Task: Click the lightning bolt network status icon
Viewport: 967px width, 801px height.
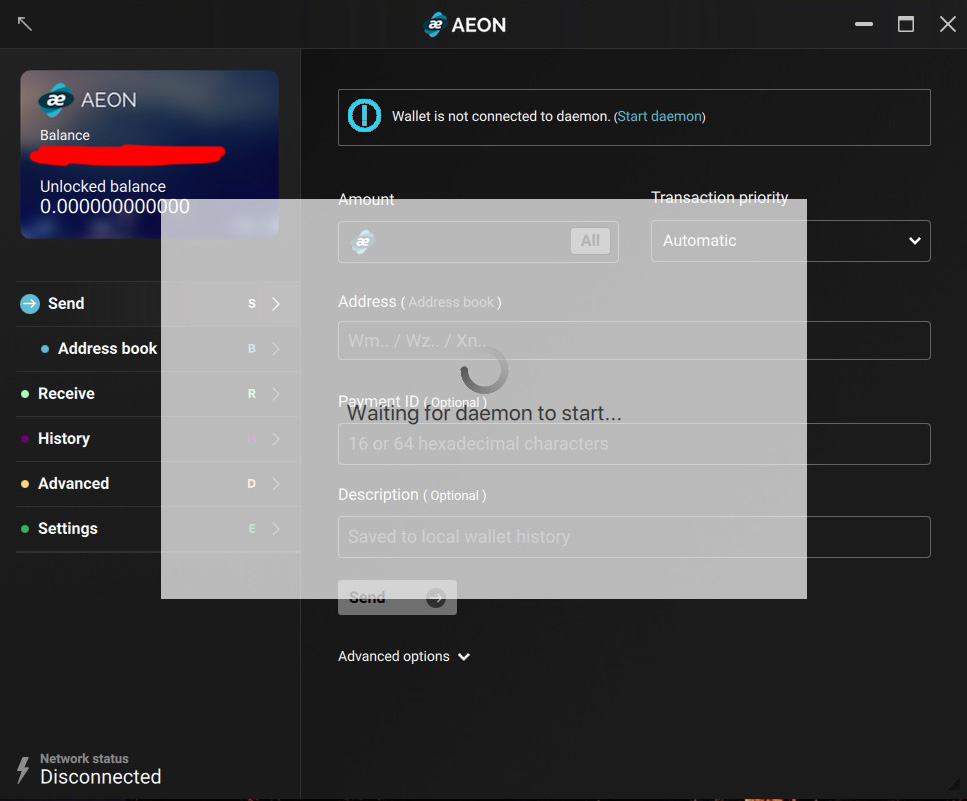Action: click(23, 770)
